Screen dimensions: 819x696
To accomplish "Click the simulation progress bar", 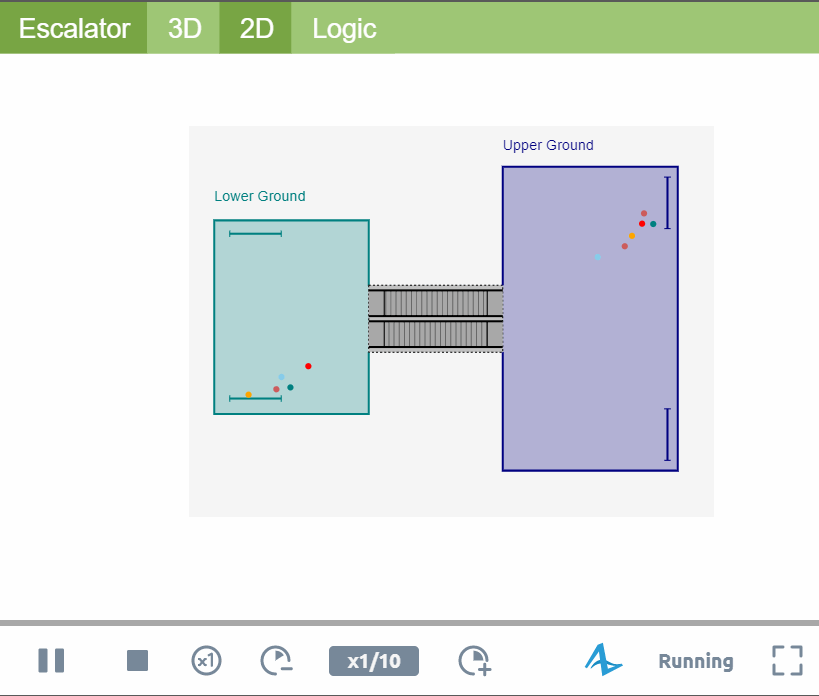I will 410,622.
